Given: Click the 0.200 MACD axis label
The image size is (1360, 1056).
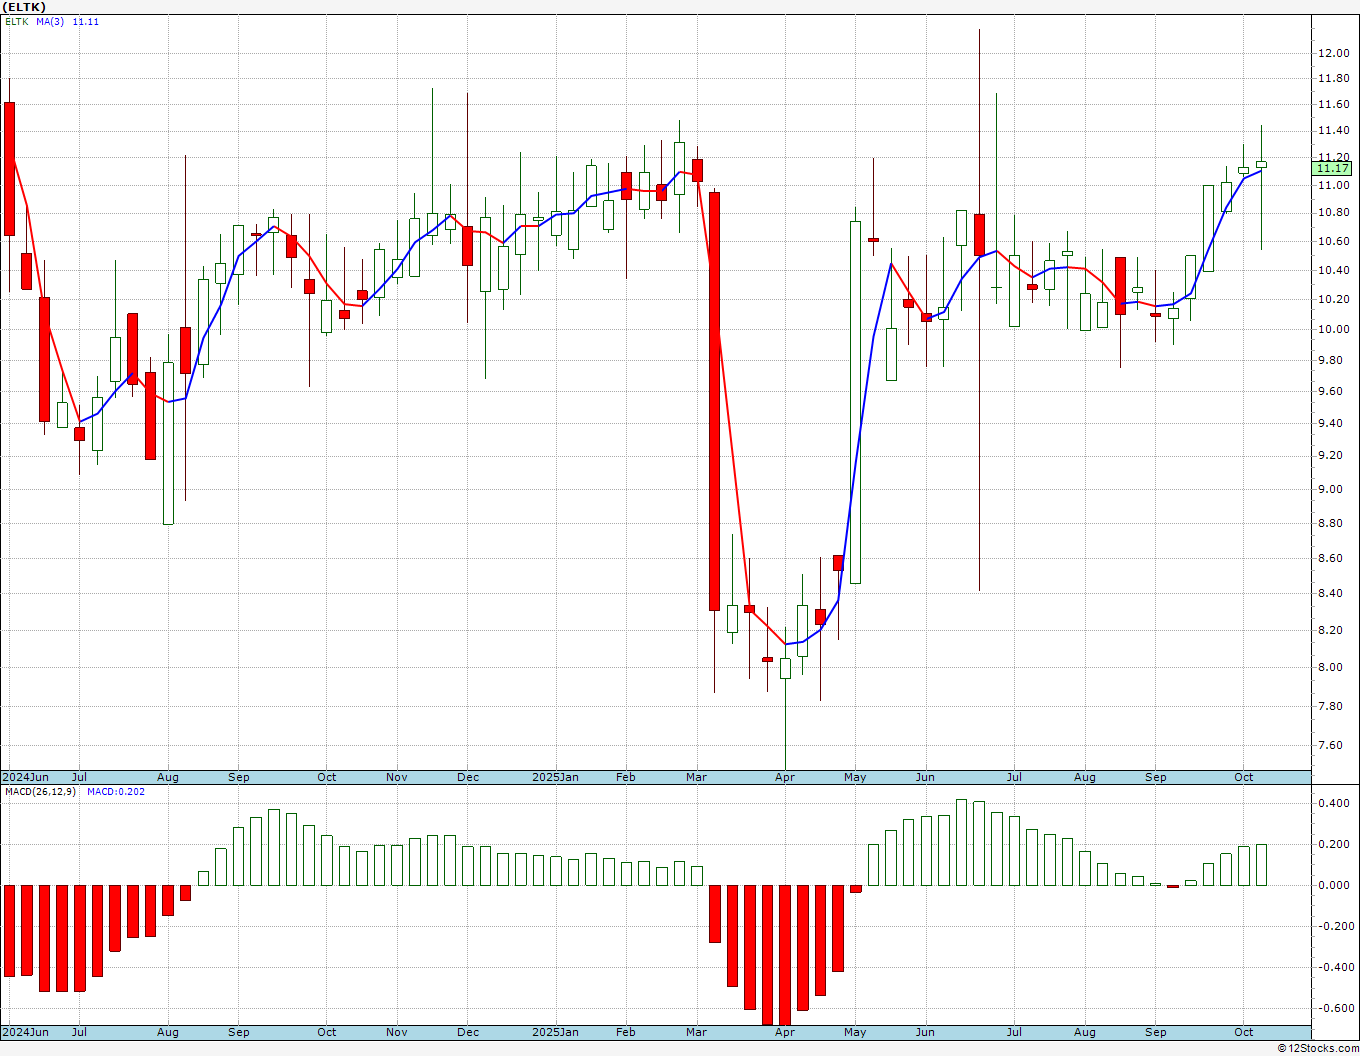Looking at the screenshot, I should 1333,844.
